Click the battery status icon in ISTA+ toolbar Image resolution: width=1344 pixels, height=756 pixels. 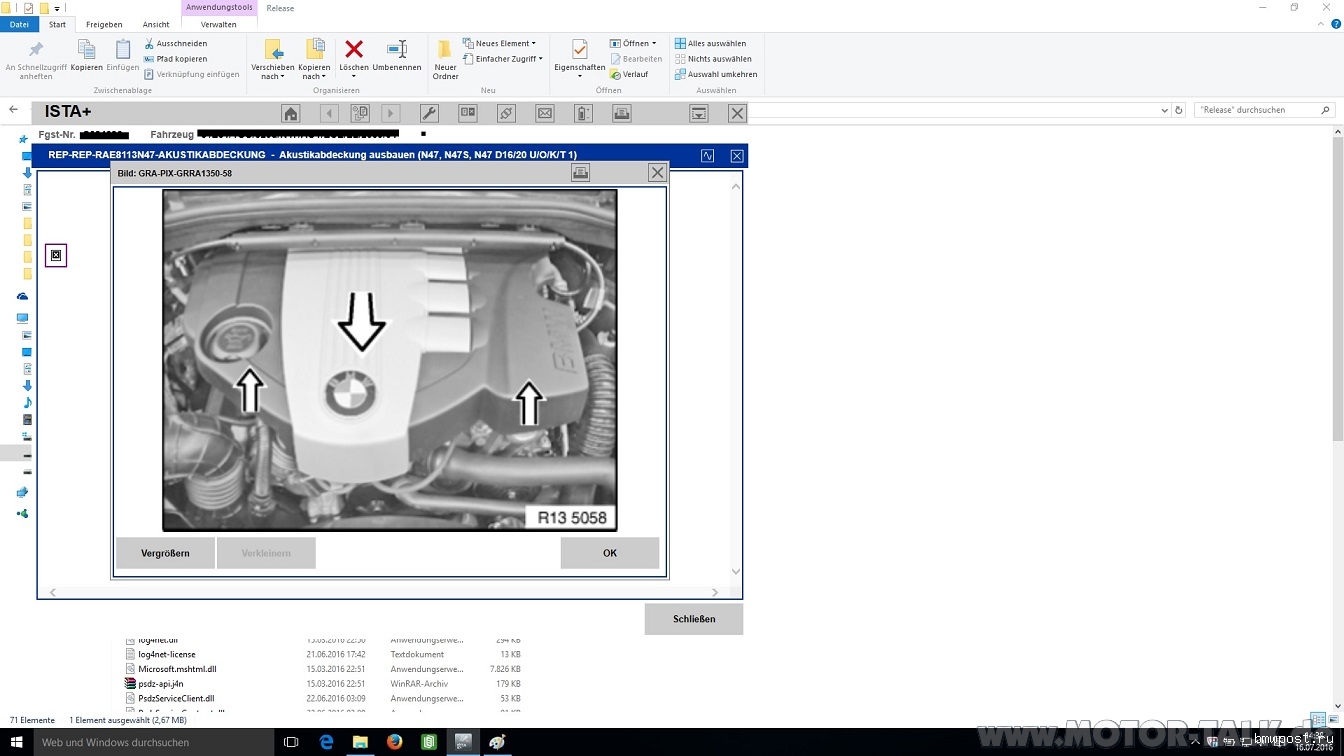tap(583, 114)
